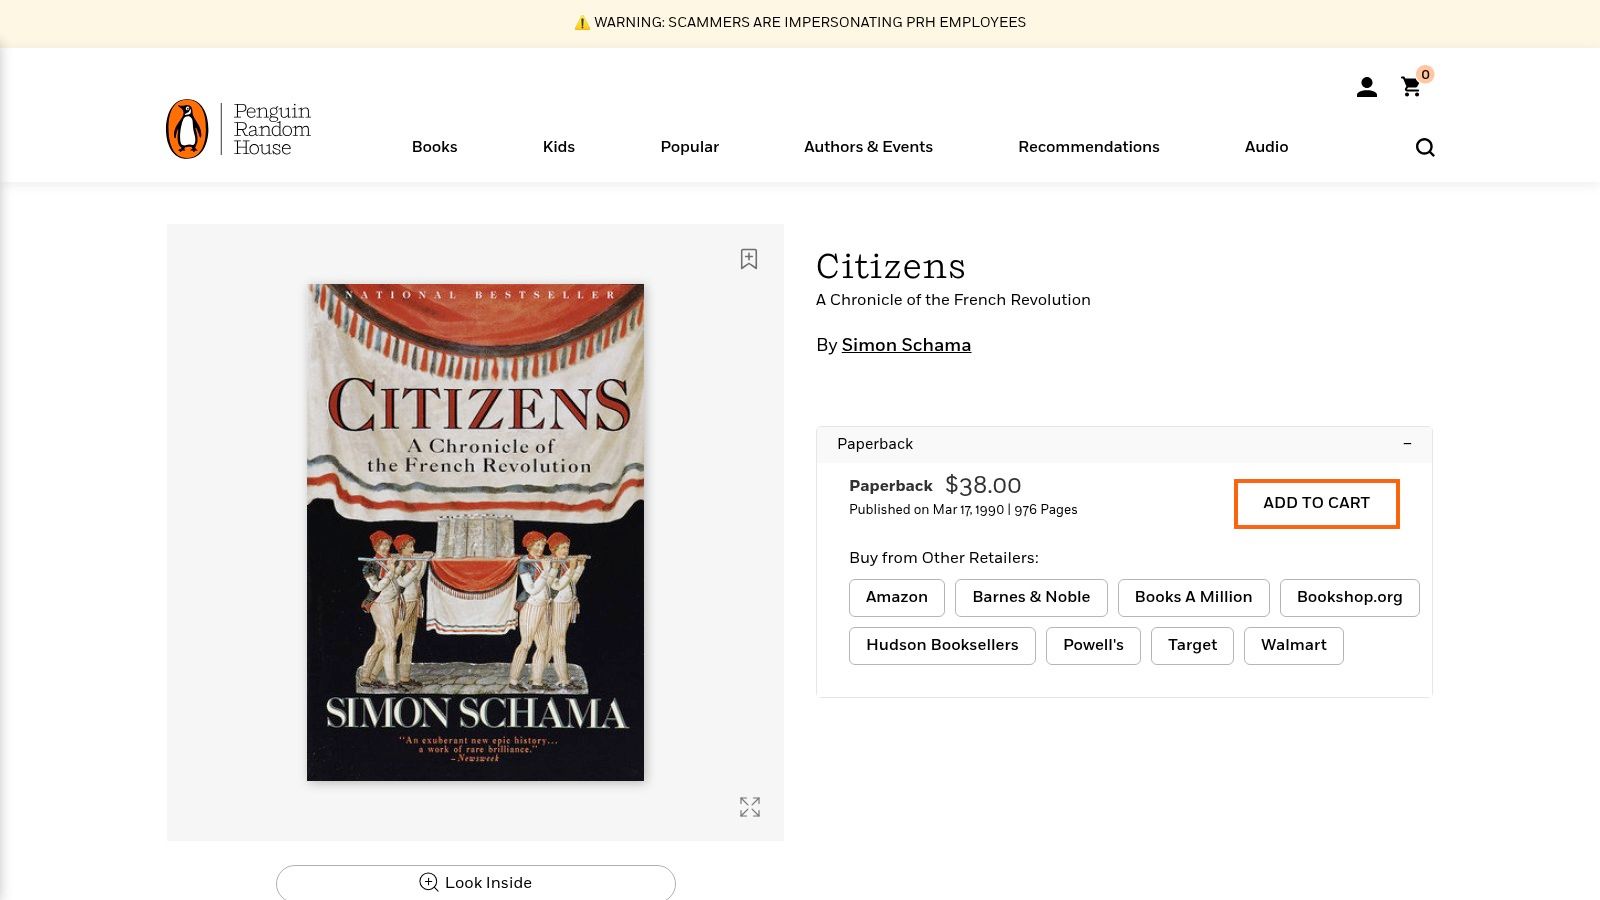This screenshot has width=1600, height=900.
Task: Buy from Barnes & Noble
Action: pyautogui.click(x=1031, y=597)
